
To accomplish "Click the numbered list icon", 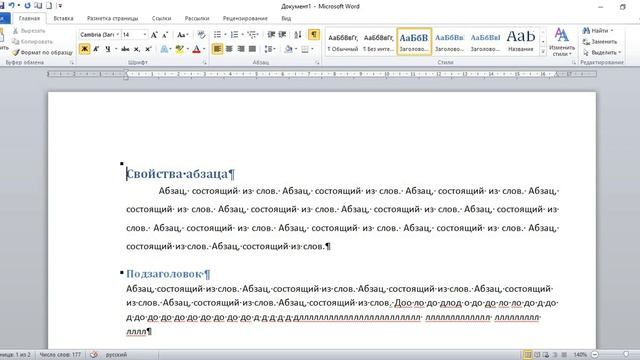I will [234, 35].
